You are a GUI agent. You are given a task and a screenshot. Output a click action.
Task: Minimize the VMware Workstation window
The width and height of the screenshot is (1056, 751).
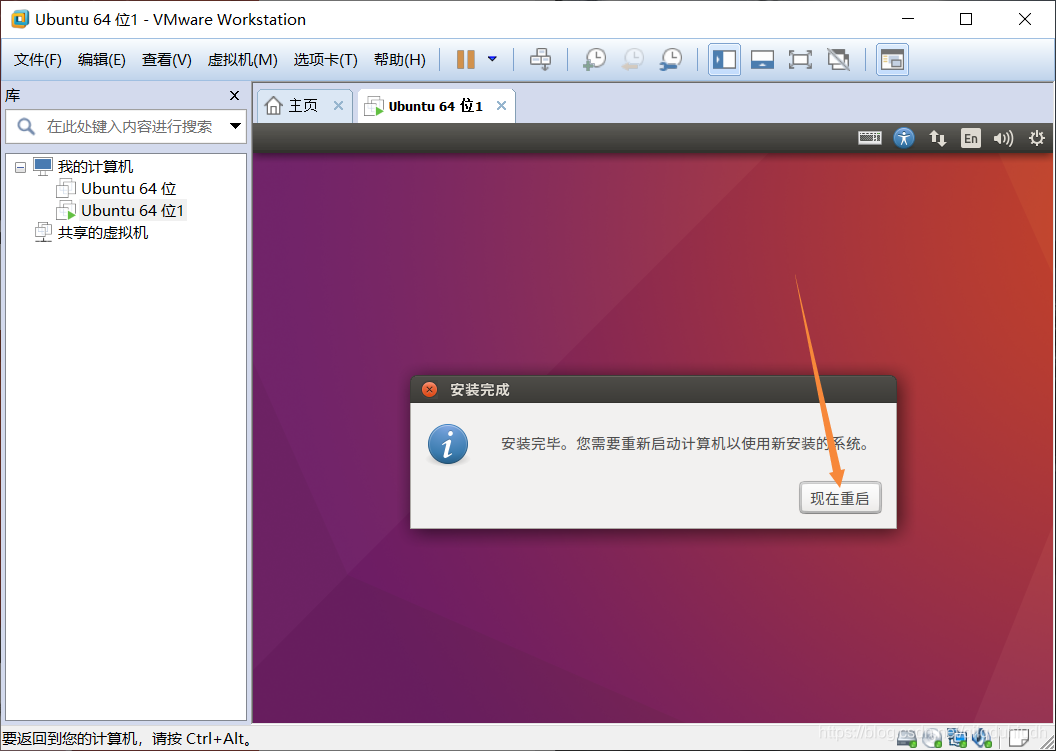tap(907, 20)
